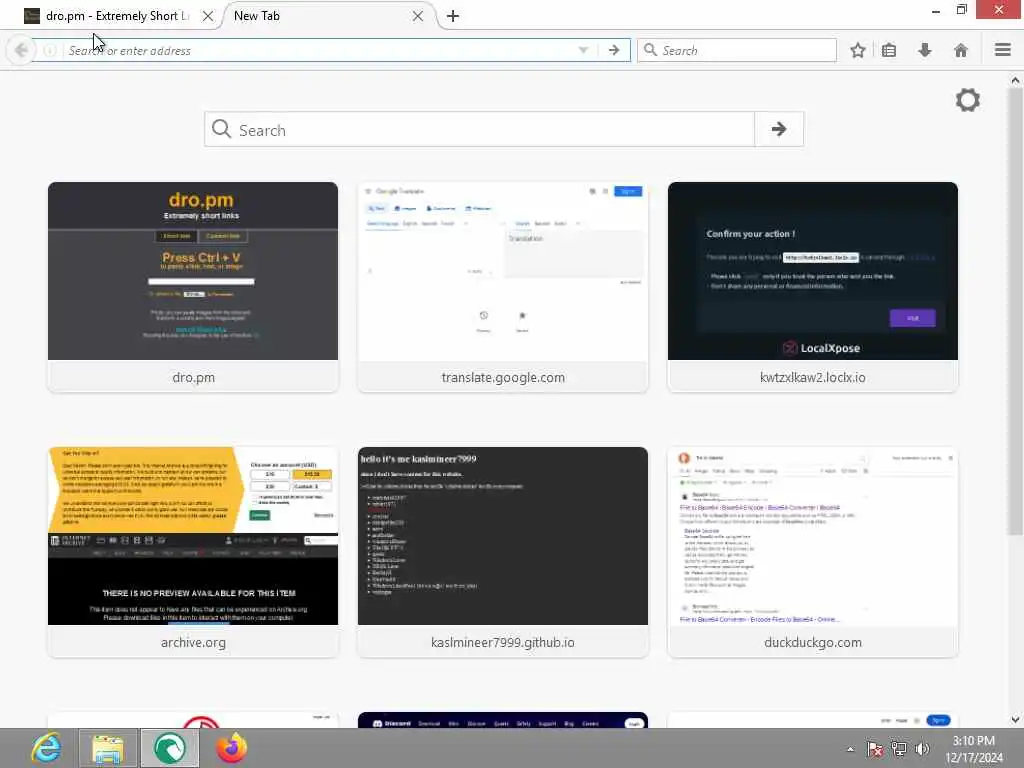Open the network tray icon
The height and width of the screenshot is (768, 1024).
tap(899, 749)
